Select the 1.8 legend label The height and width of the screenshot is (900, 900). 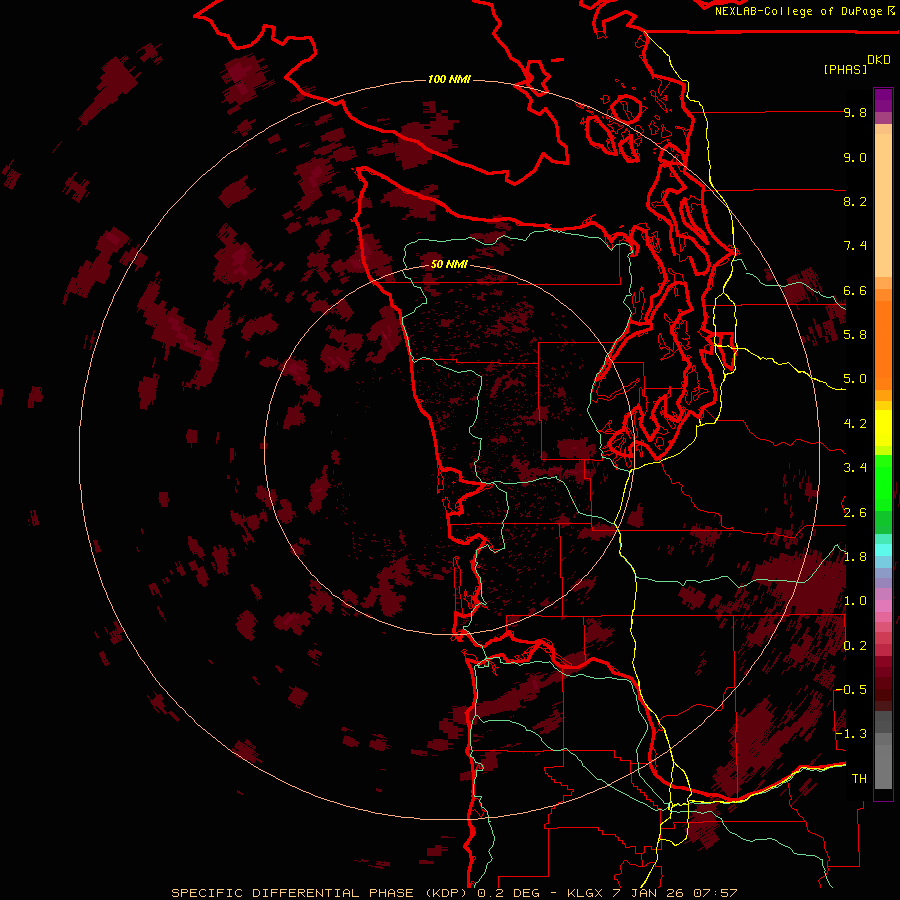tap(855, 557)
